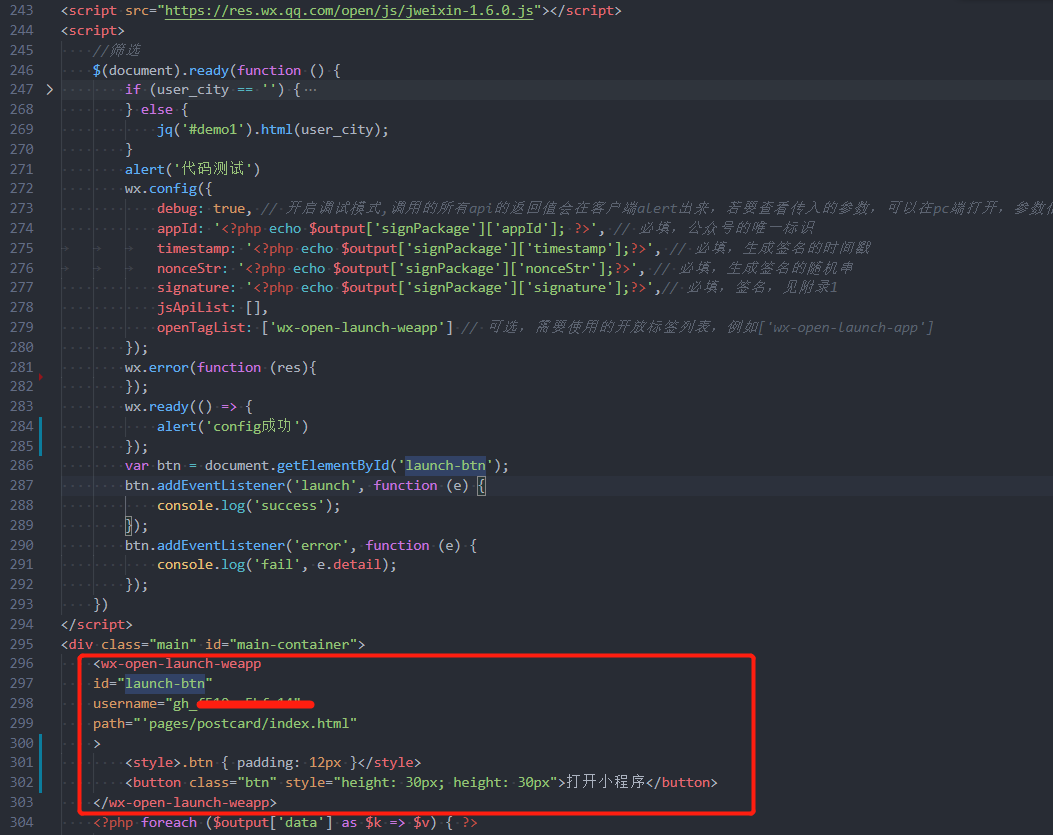
Task: Click the if (user_city == '') statement
Action: pyautogui.click(x=212, y=89)
